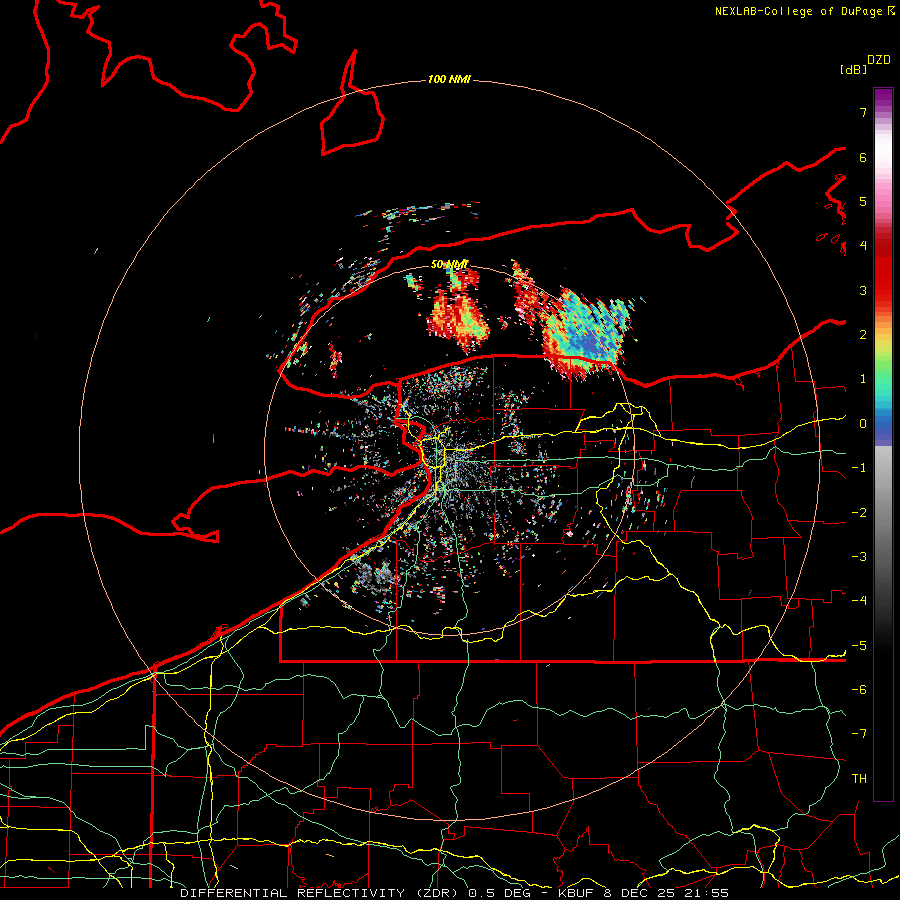Click the -4 tick label on color scale
900x900 pixels.
click(x=859, y=601)
